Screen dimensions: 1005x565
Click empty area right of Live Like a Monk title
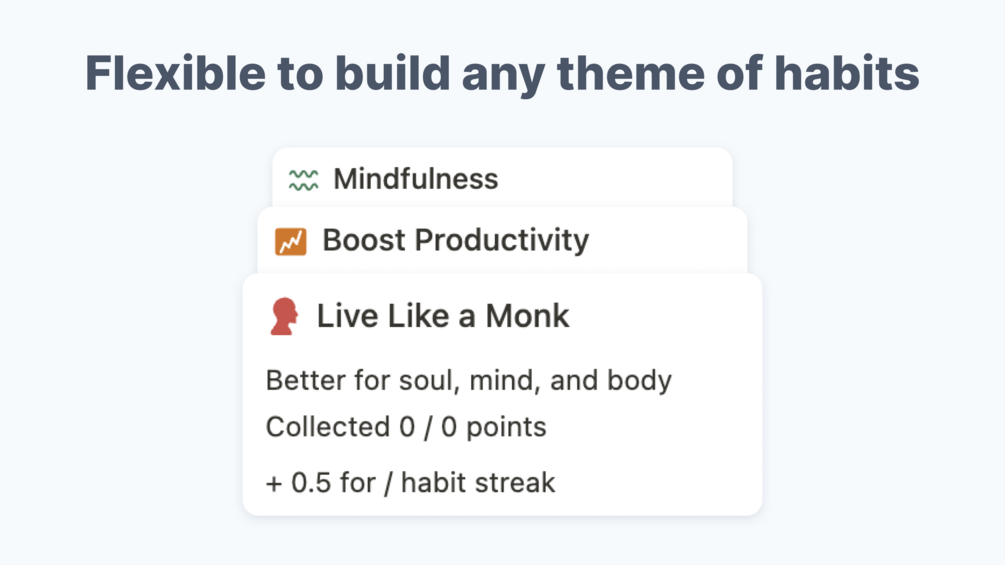(670, 316)
